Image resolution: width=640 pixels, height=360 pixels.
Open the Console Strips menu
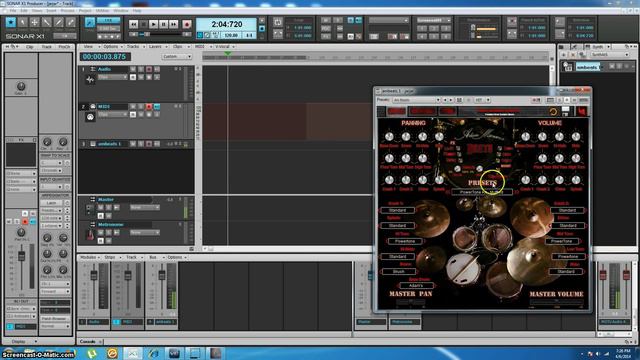click(x=111, y=258)
